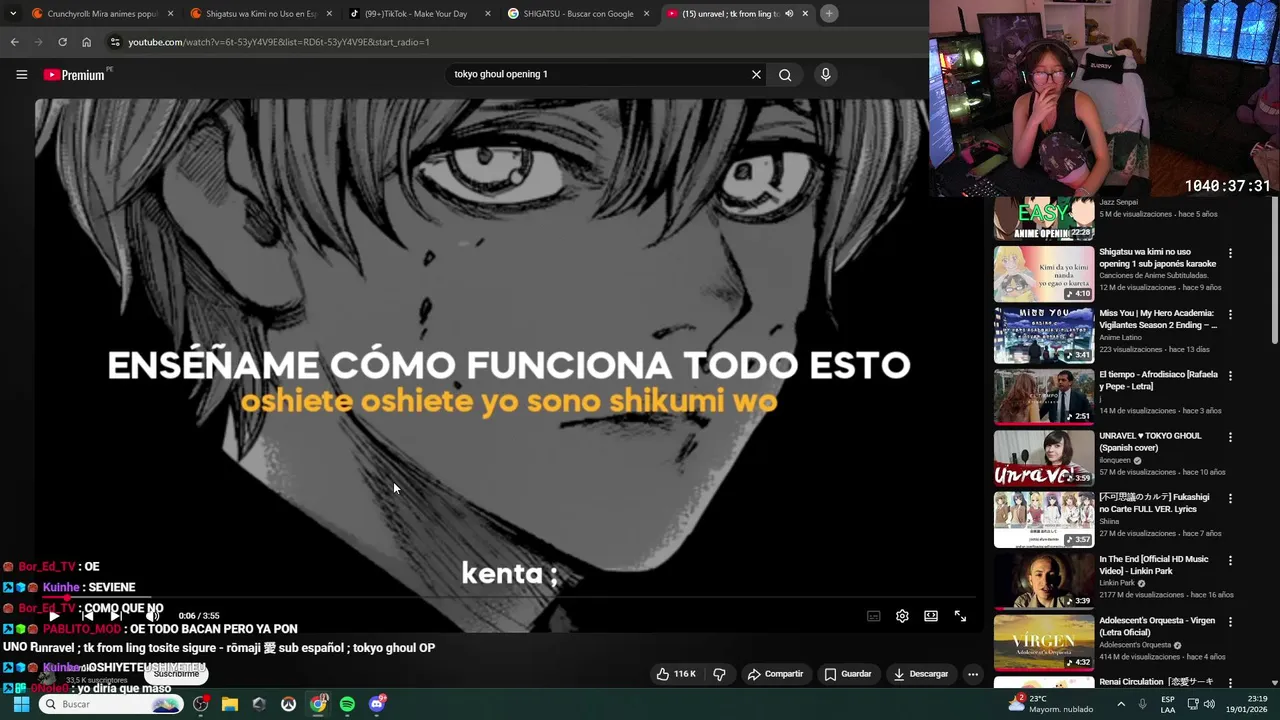
Task: Toggle subtitles on the video player
Action: pos(873,616)
